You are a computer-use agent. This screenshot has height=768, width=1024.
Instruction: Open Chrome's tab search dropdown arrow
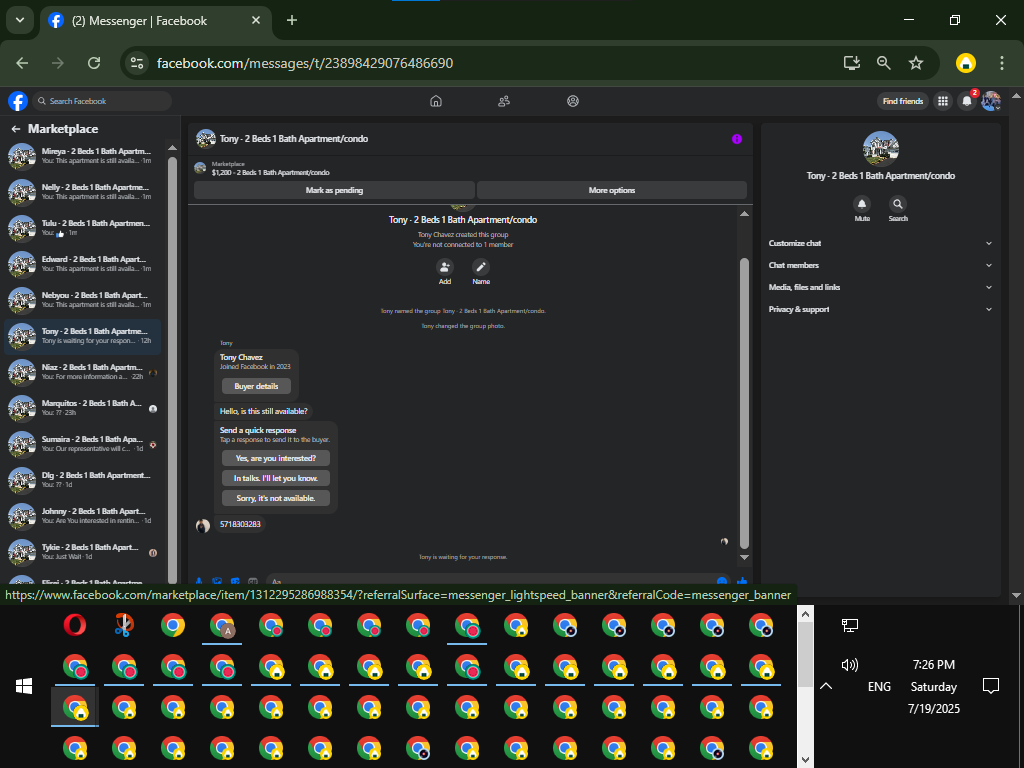(20, 20)
